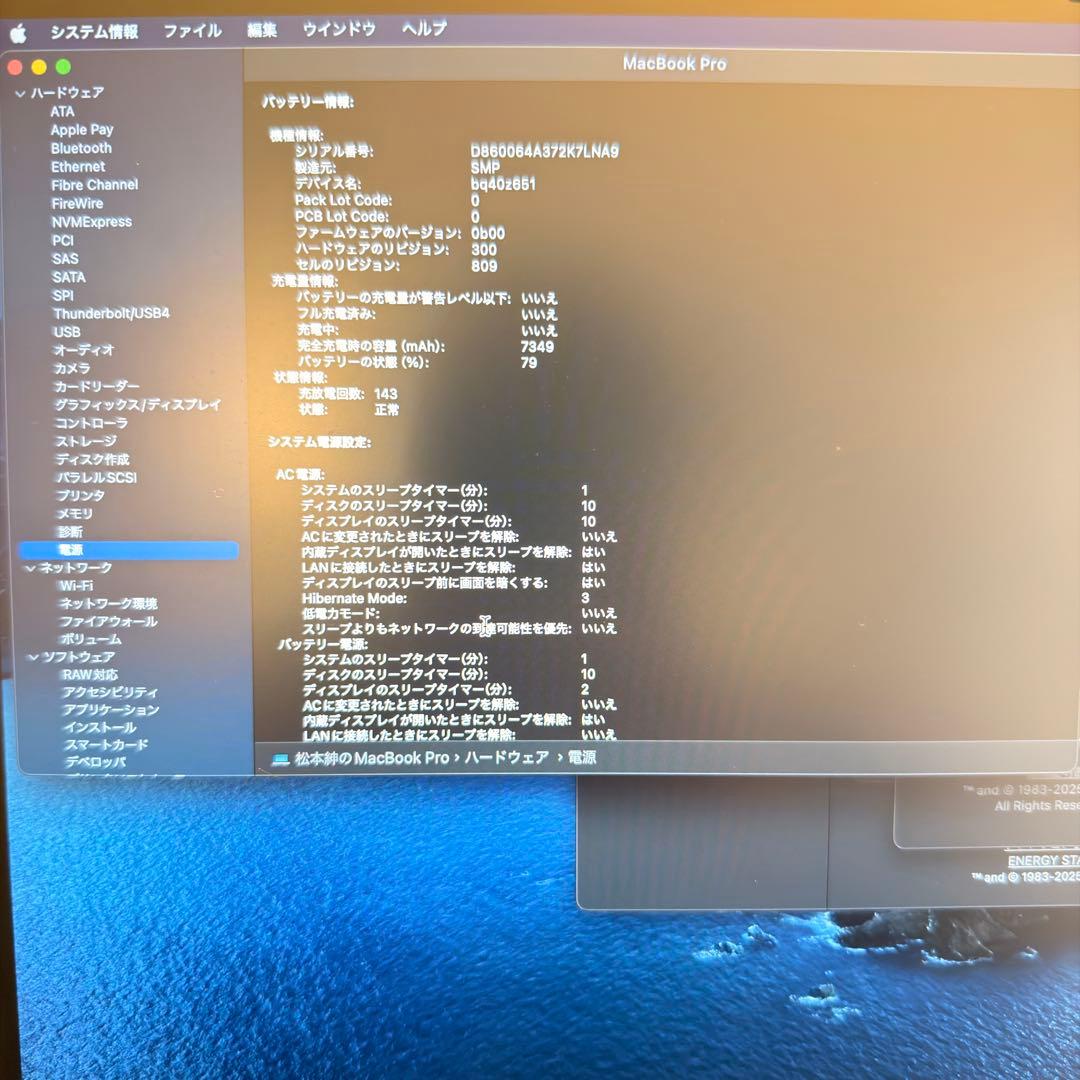The width and height of the screenshot is (1080, 1080).
Task: Select ストレージ in the hardware list
Action: [82, 441]
